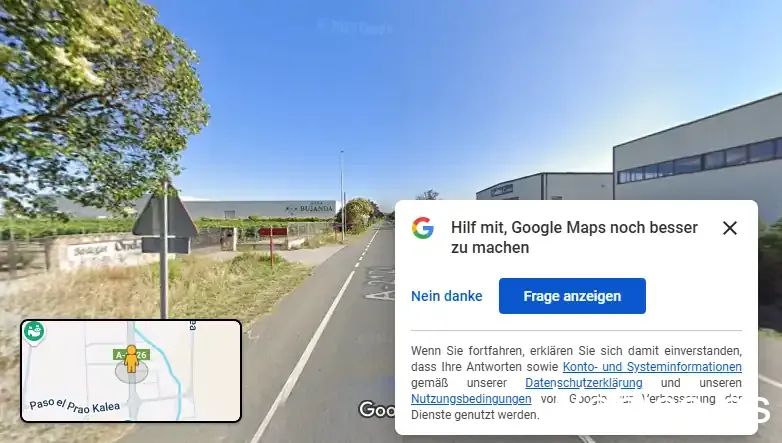This screenshot has width=782, height=443.
Task: Decline with 'Nein danke'
Action: click(x=446, y=296)
